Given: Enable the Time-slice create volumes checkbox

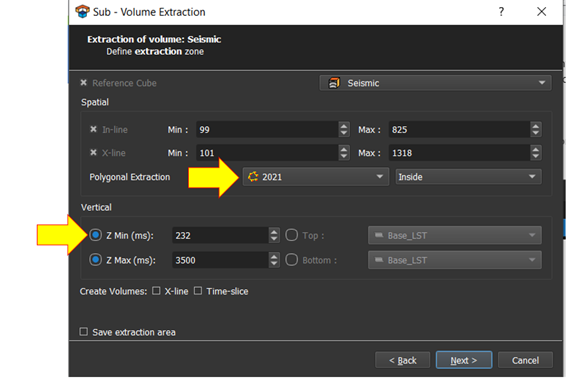Looking at the screenshot, I should 198,291.
